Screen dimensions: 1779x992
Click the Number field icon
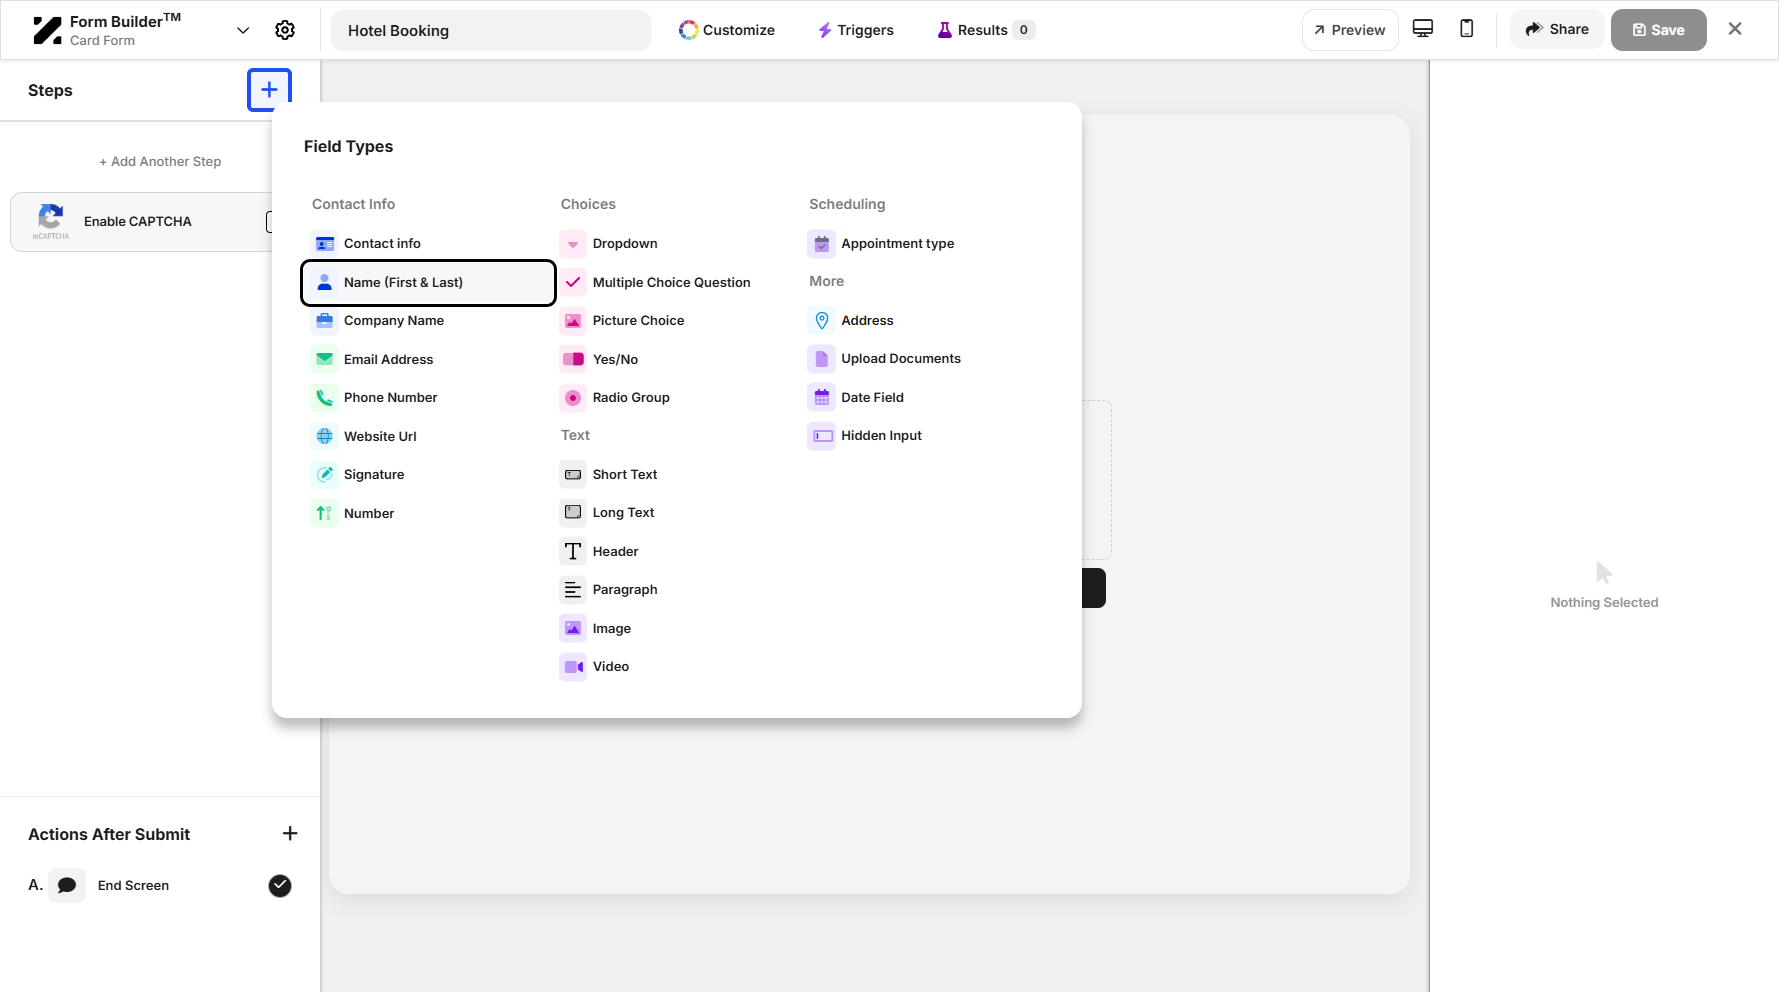(324, 513)
